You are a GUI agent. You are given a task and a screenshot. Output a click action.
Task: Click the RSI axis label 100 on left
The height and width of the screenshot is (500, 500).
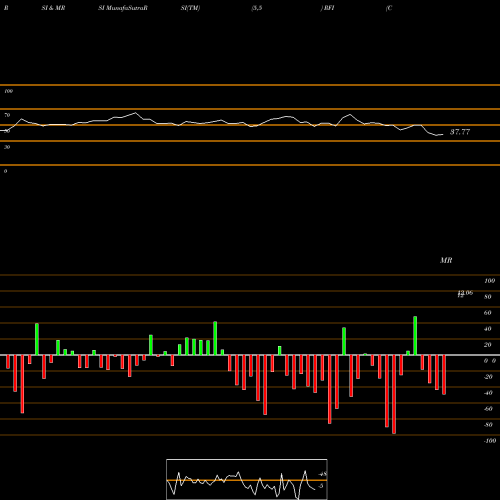tap(8, 91)
